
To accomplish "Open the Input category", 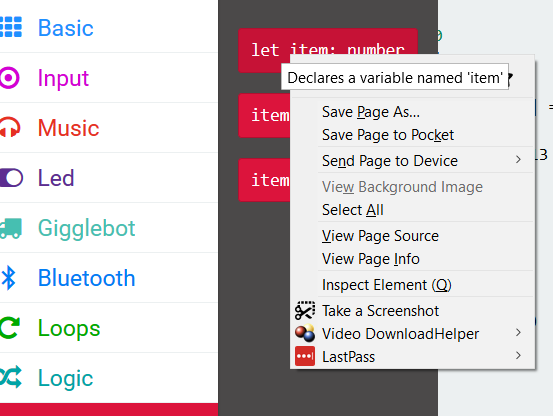I will click(x=109, y=78).
